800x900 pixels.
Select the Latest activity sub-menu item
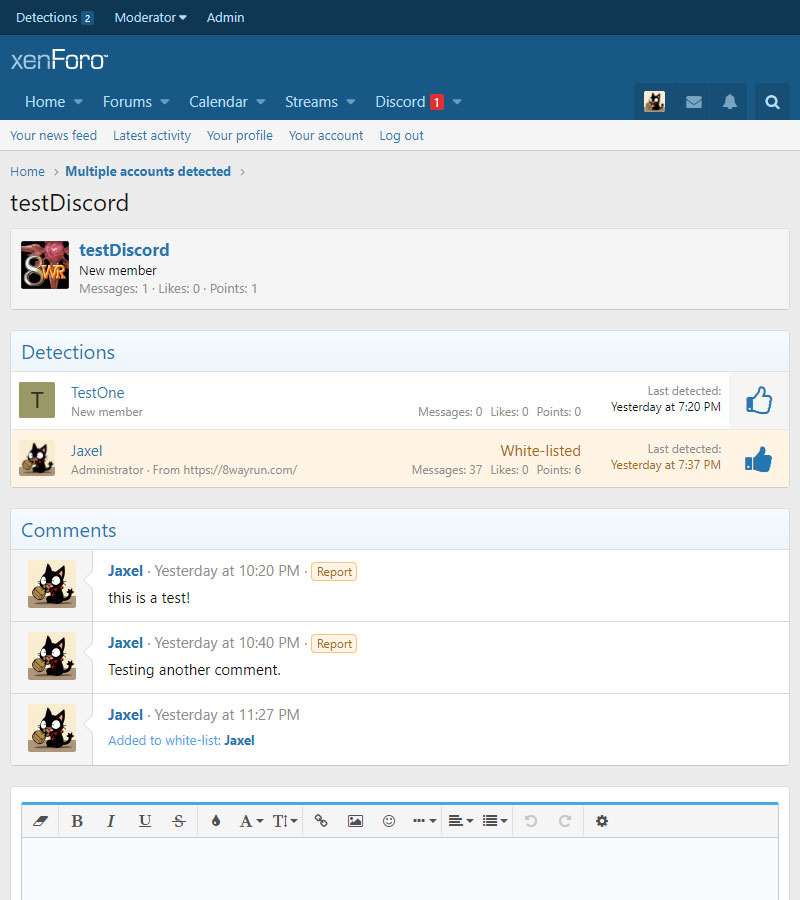[x=152, y=136]
